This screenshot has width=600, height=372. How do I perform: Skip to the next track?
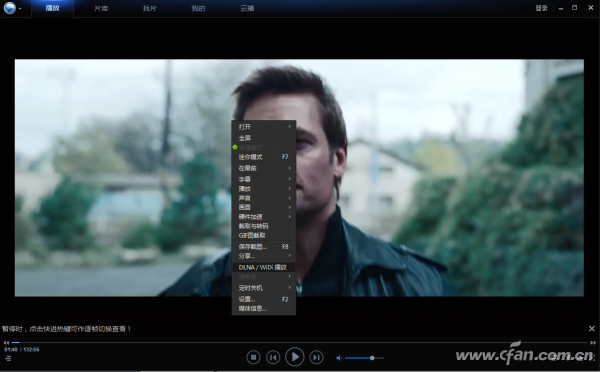pos(316,357)
